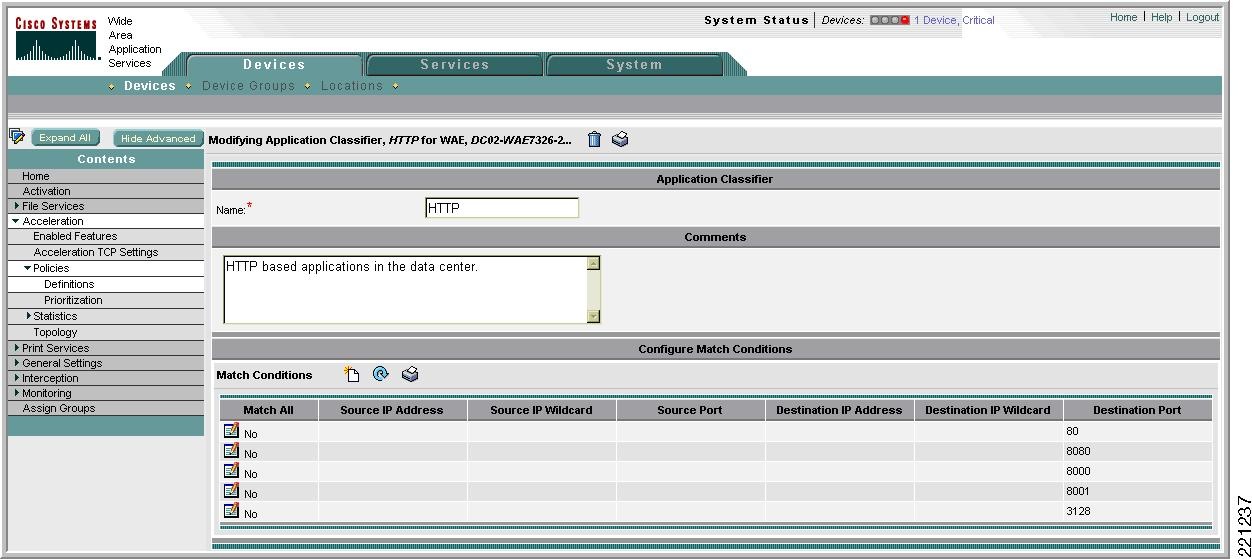The height and width of the screenshot is (559, 1252).
Task: Open the Help link
Action: (1161, 17)
